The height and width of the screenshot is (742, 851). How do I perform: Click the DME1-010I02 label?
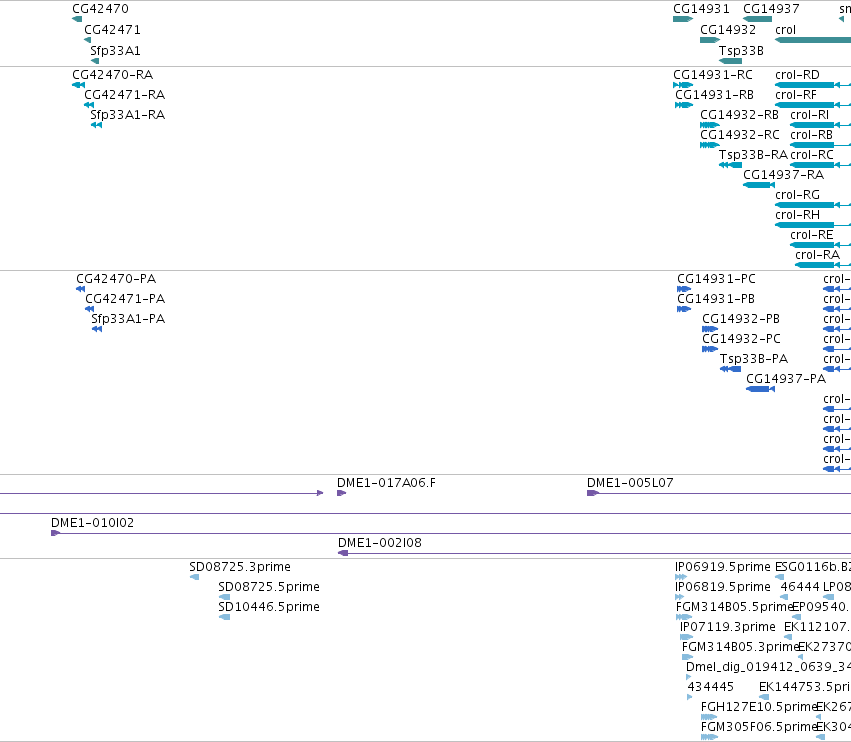point(92,523)
